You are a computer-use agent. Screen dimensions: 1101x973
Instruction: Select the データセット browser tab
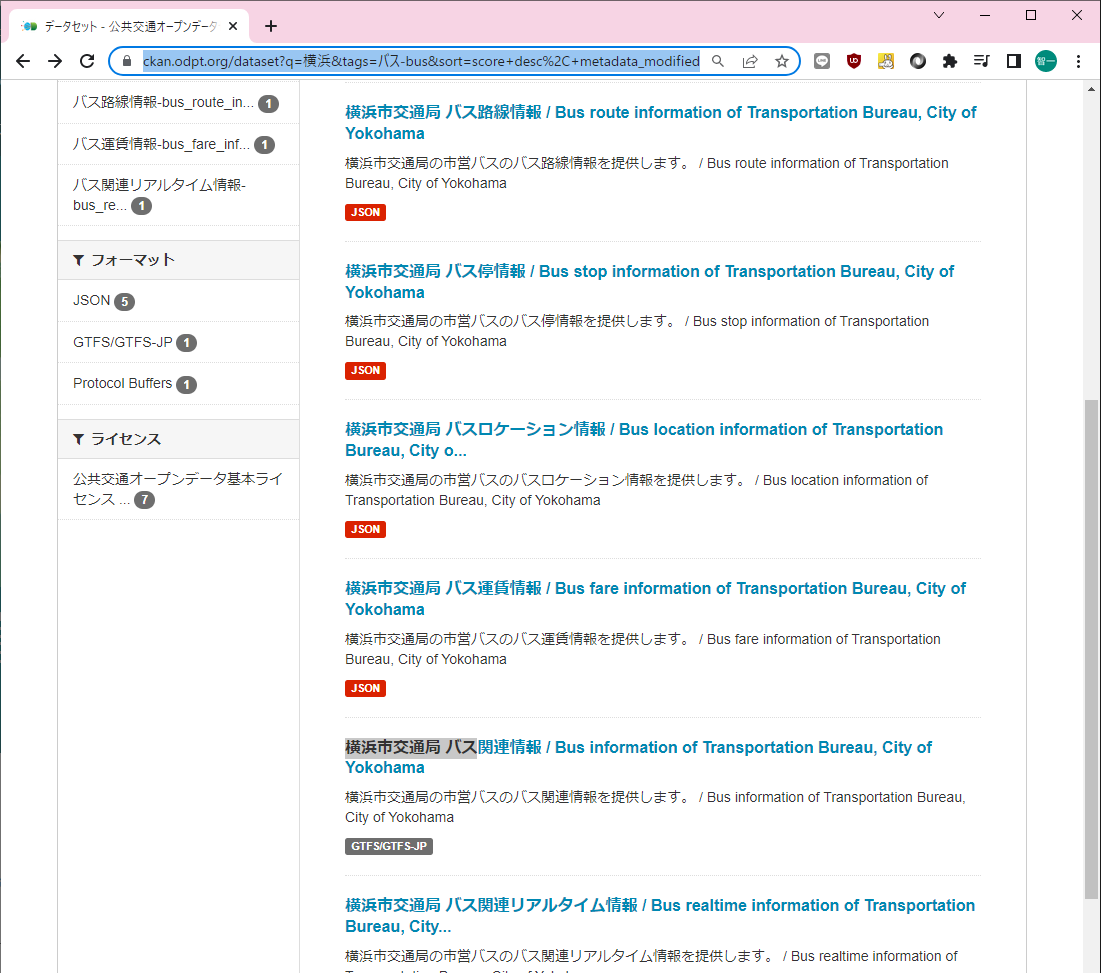(130, 26)
